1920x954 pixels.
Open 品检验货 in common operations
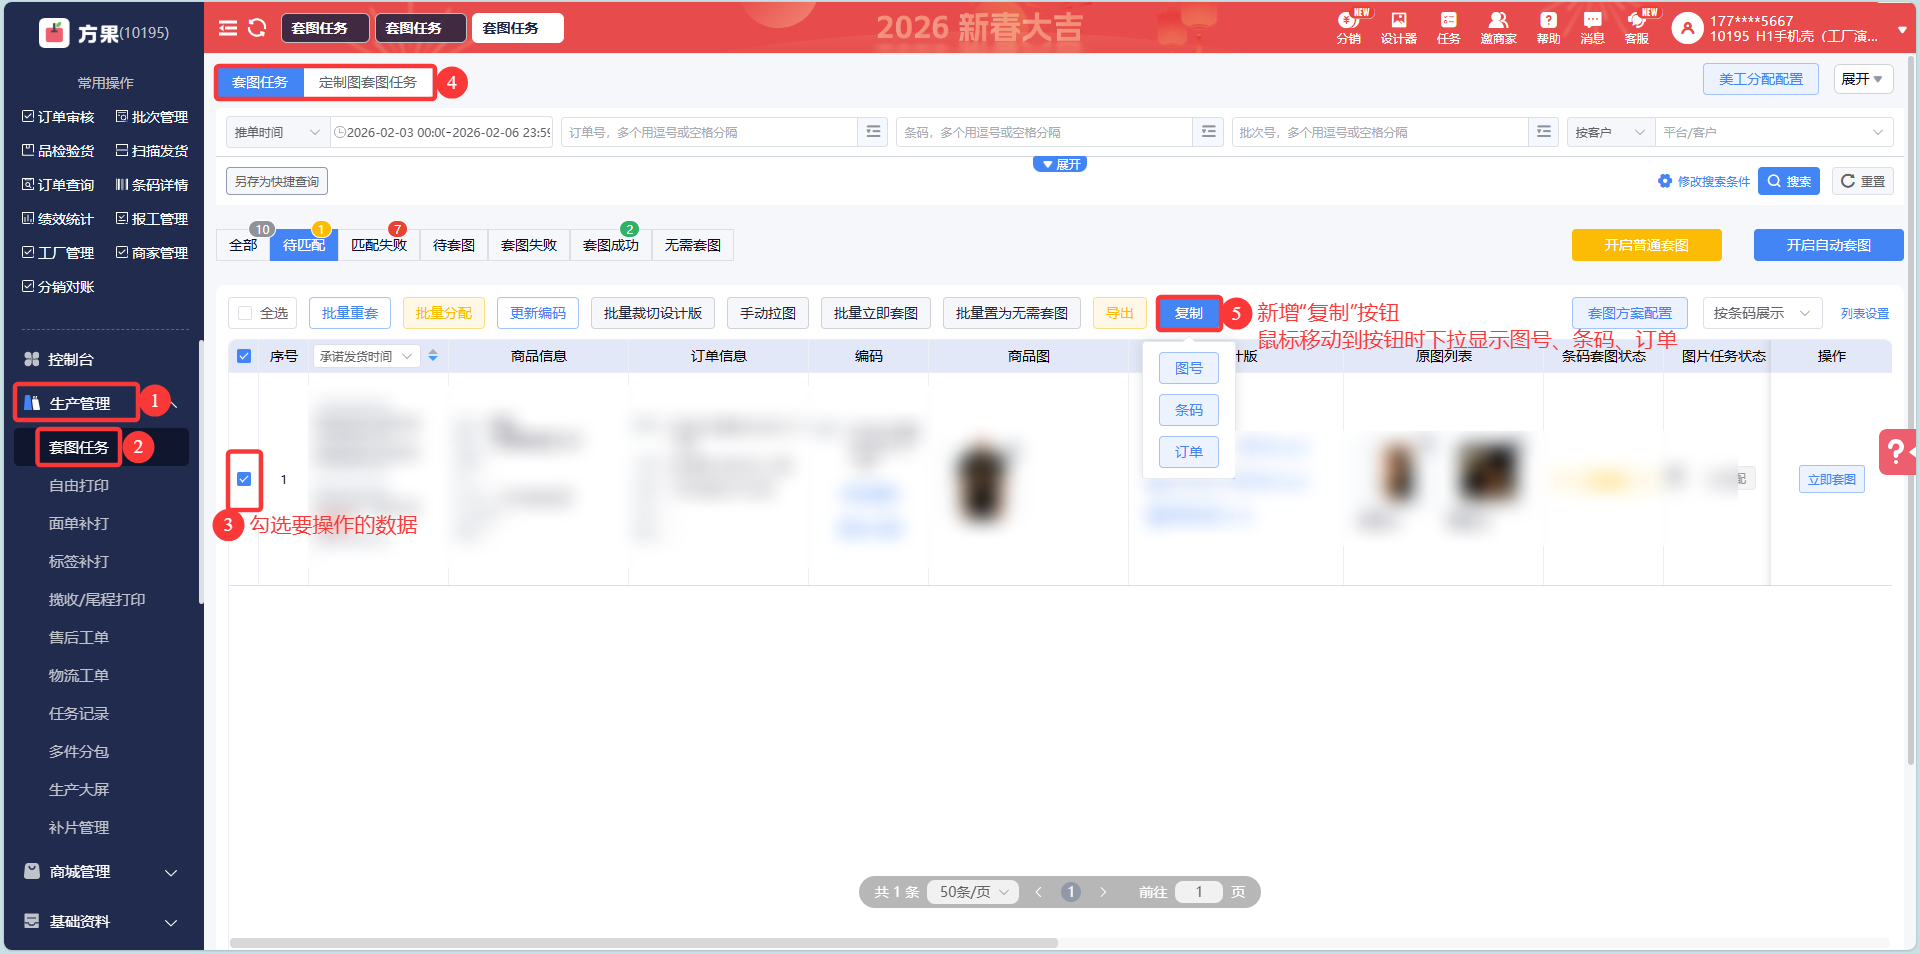point(58,151)
